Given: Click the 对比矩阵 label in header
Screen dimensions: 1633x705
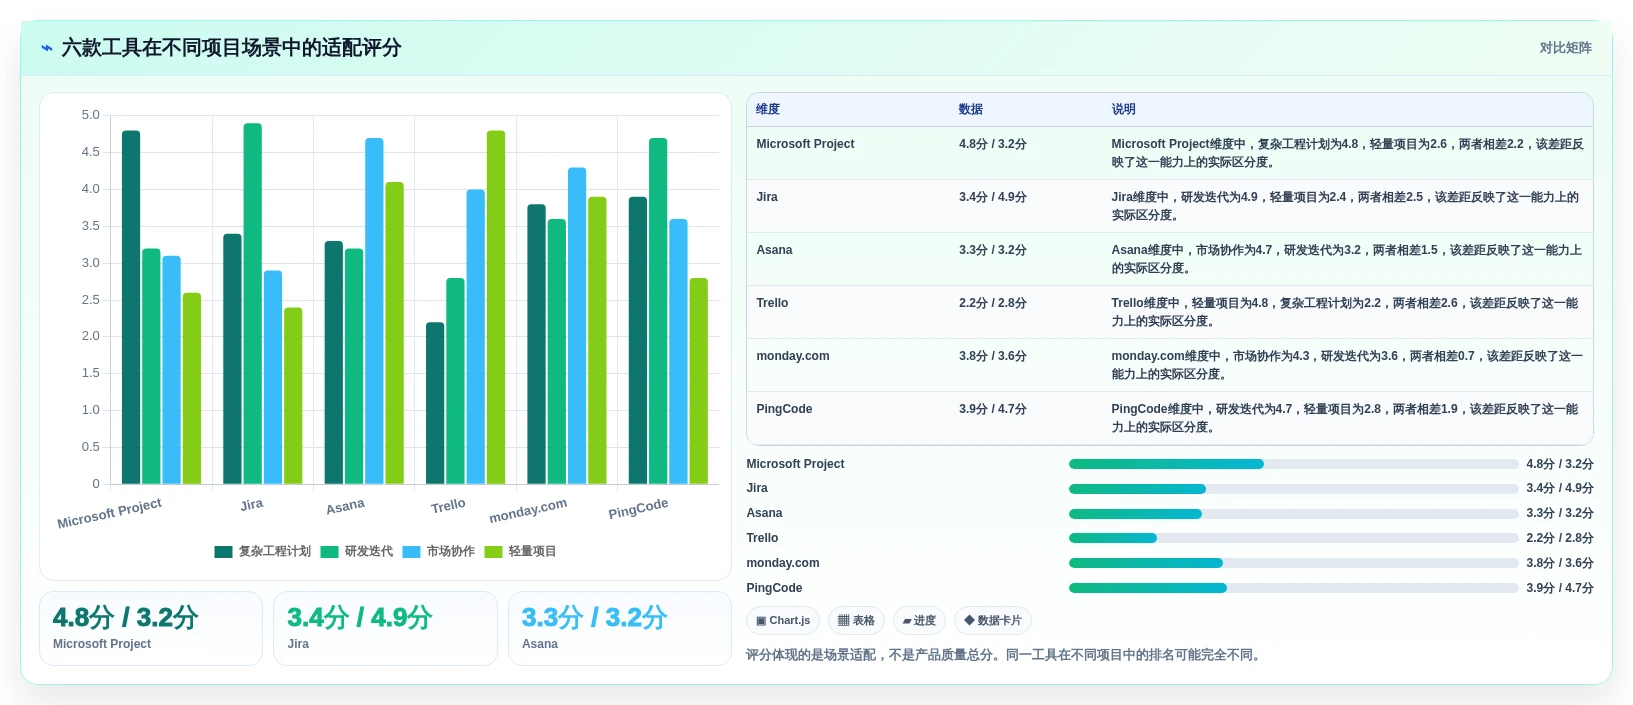Looking at the screenshot, I should coord(1565,48).
